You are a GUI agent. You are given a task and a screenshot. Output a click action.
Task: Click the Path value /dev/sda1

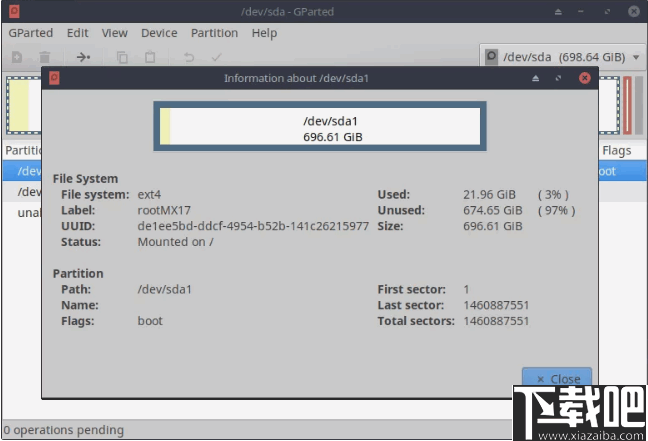pyautogui.click(x=164, y=289)
